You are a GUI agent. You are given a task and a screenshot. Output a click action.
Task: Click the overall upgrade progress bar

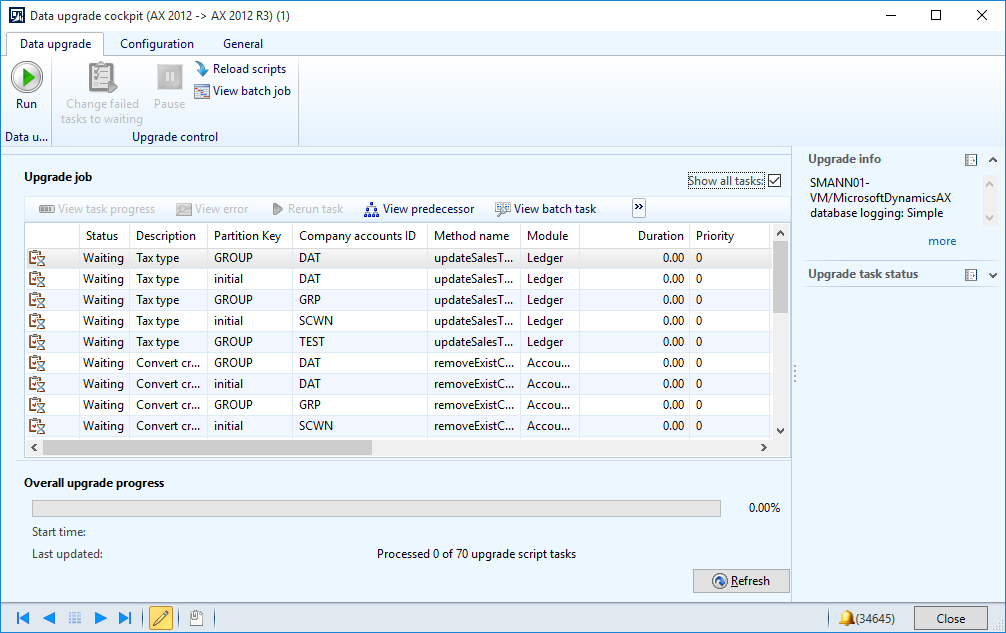click(377, 509)
